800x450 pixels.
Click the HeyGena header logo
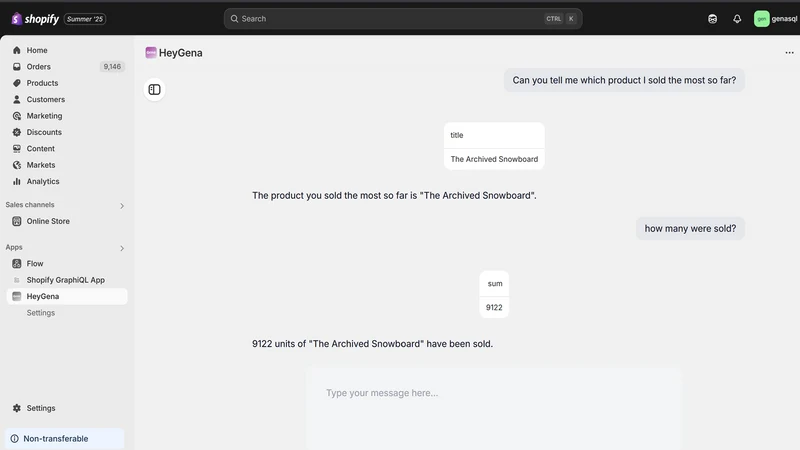click(x=151, y=53)
